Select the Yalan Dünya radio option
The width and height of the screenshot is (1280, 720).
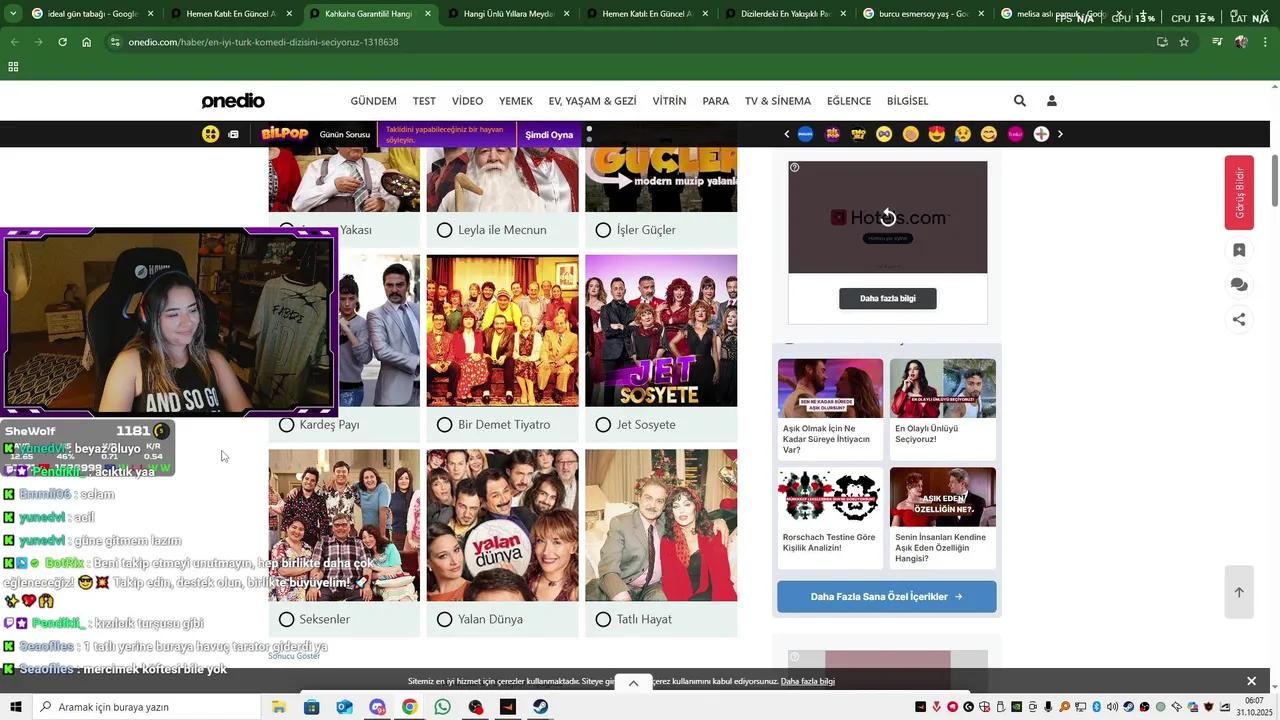click(445, 620)
